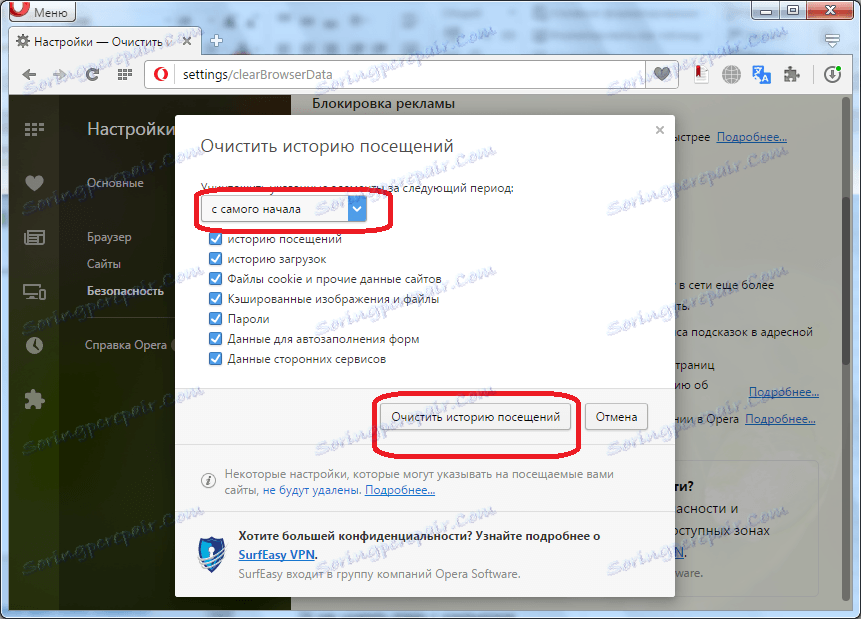Click the Очистить историю посещений button
This screenshot has height=619, width=861.
[476, 417]
